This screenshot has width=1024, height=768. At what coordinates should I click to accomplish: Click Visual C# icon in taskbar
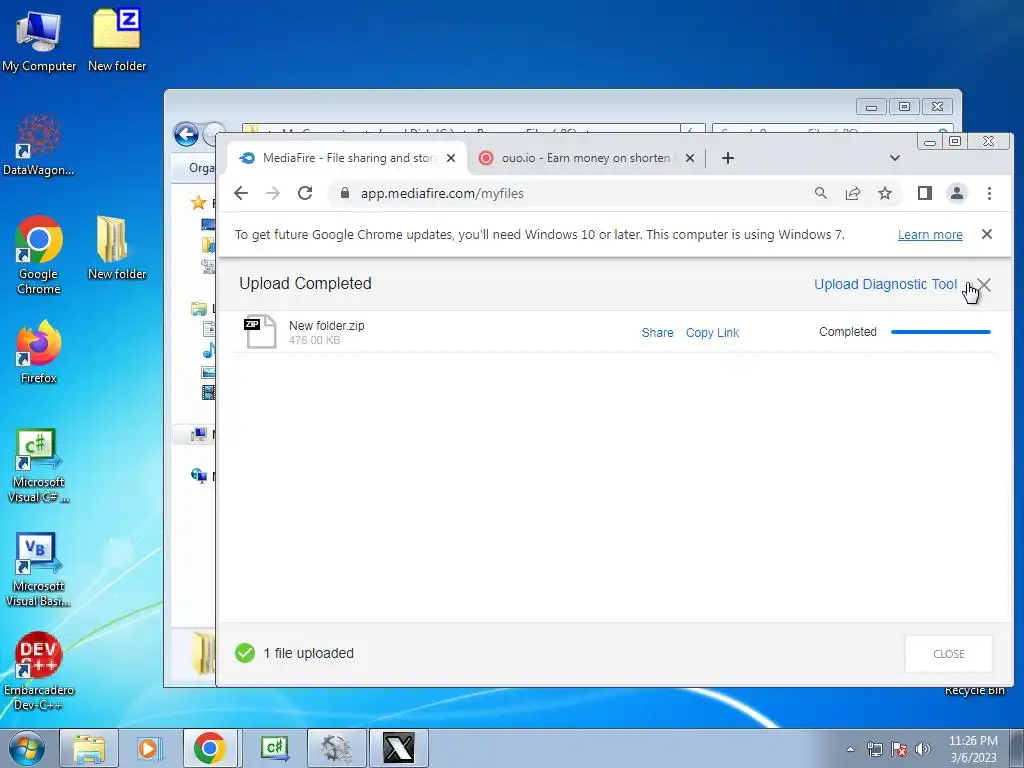tap(275, 748)
